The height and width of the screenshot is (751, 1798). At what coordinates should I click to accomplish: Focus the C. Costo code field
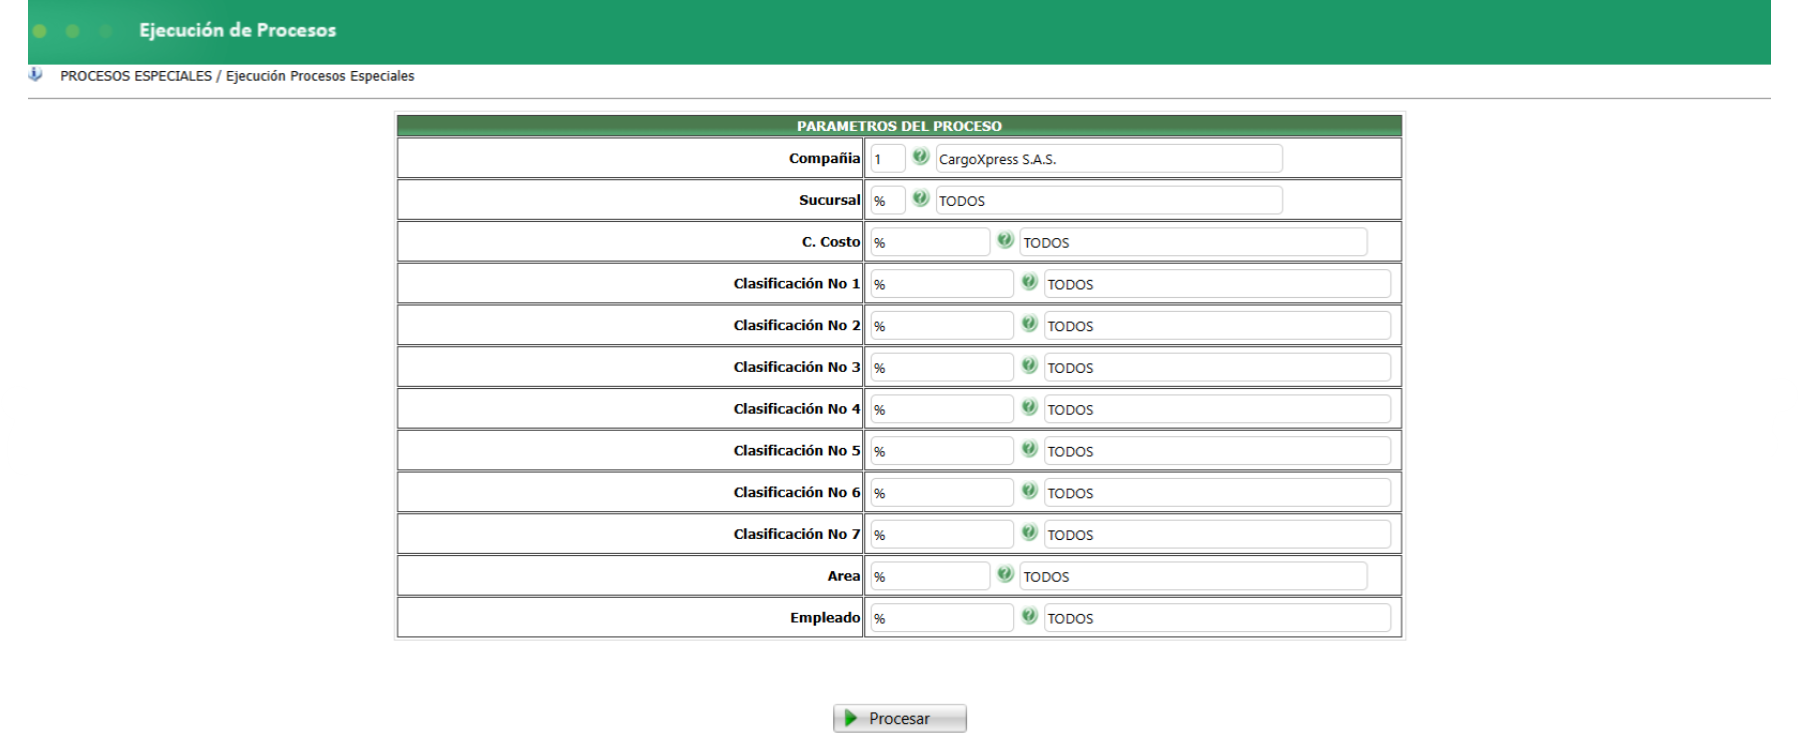929,242
